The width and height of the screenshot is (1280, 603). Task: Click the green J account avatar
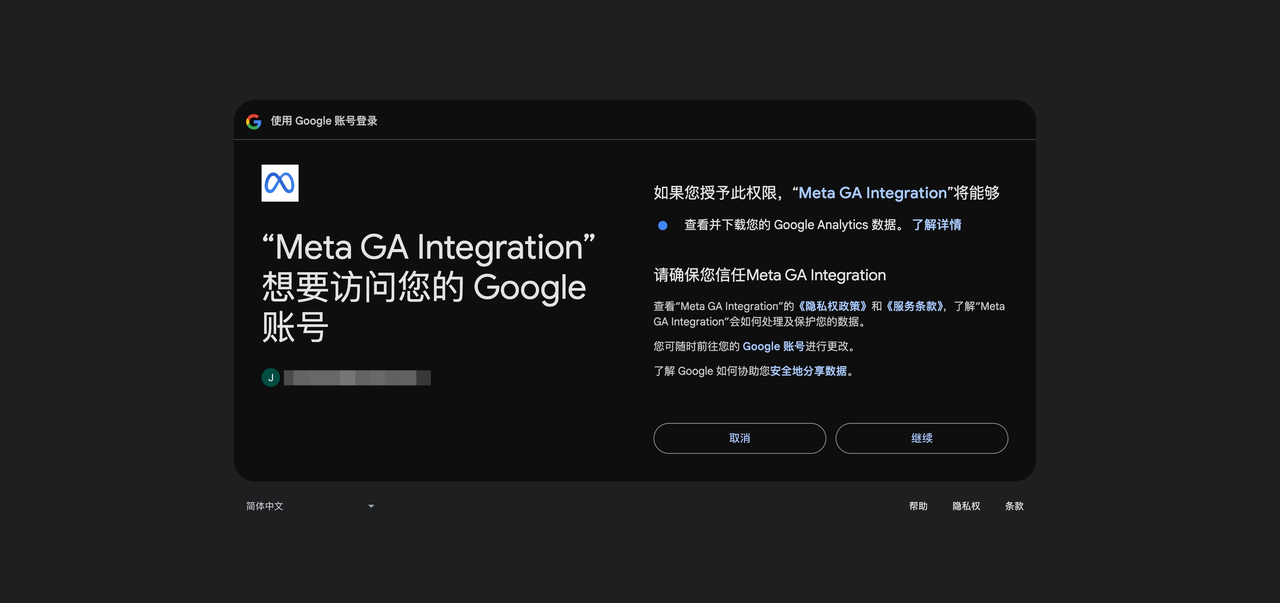point(270,377)
